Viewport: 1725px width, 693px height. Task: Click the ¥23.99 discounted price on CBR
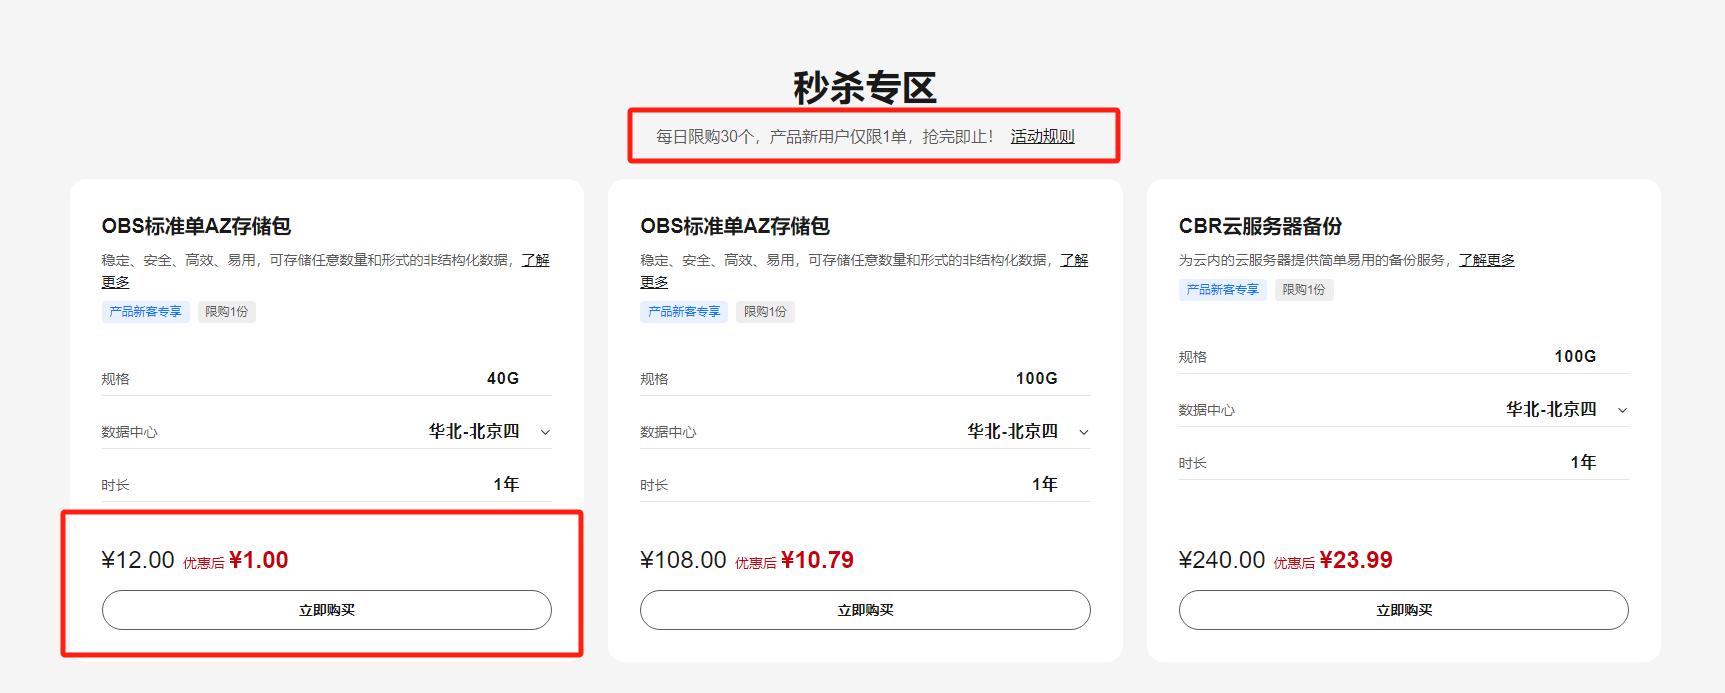(x=1356, y=560)
